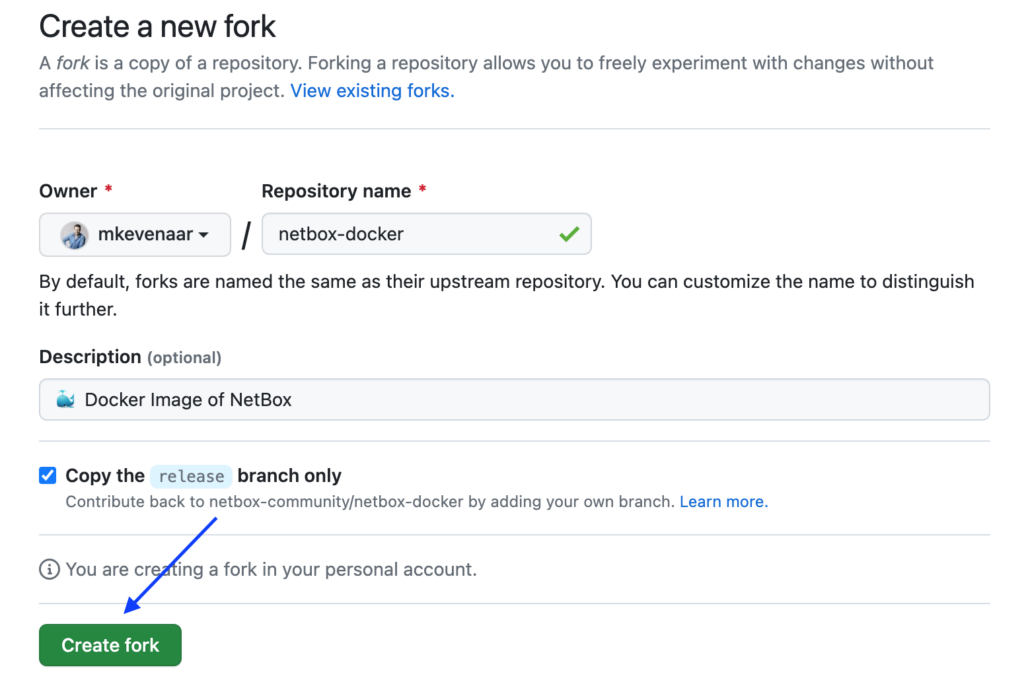Viewport: 1024px width, 688px height.
Task: Click the Learn more link
Action: coord(723,501)
